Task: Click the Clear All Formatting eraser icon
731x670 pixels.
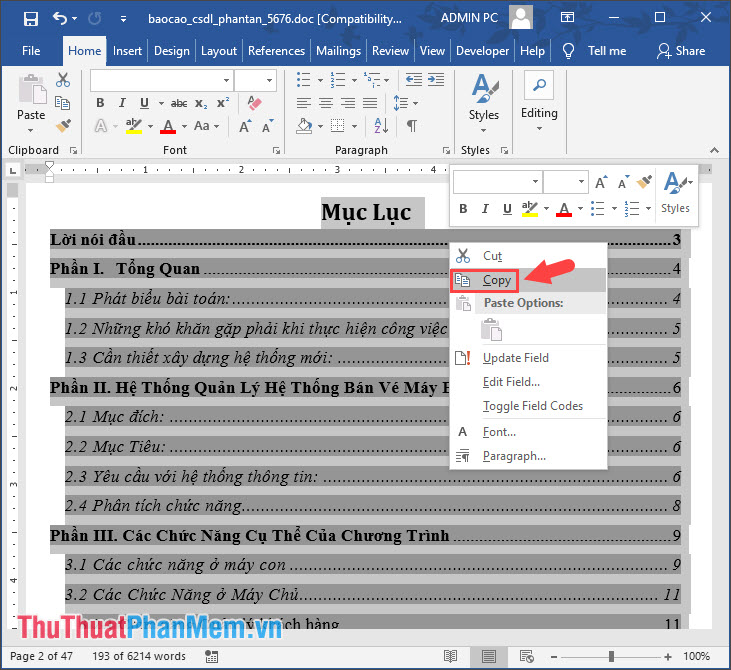Action: pyautogui.click(x=253, y=103)
